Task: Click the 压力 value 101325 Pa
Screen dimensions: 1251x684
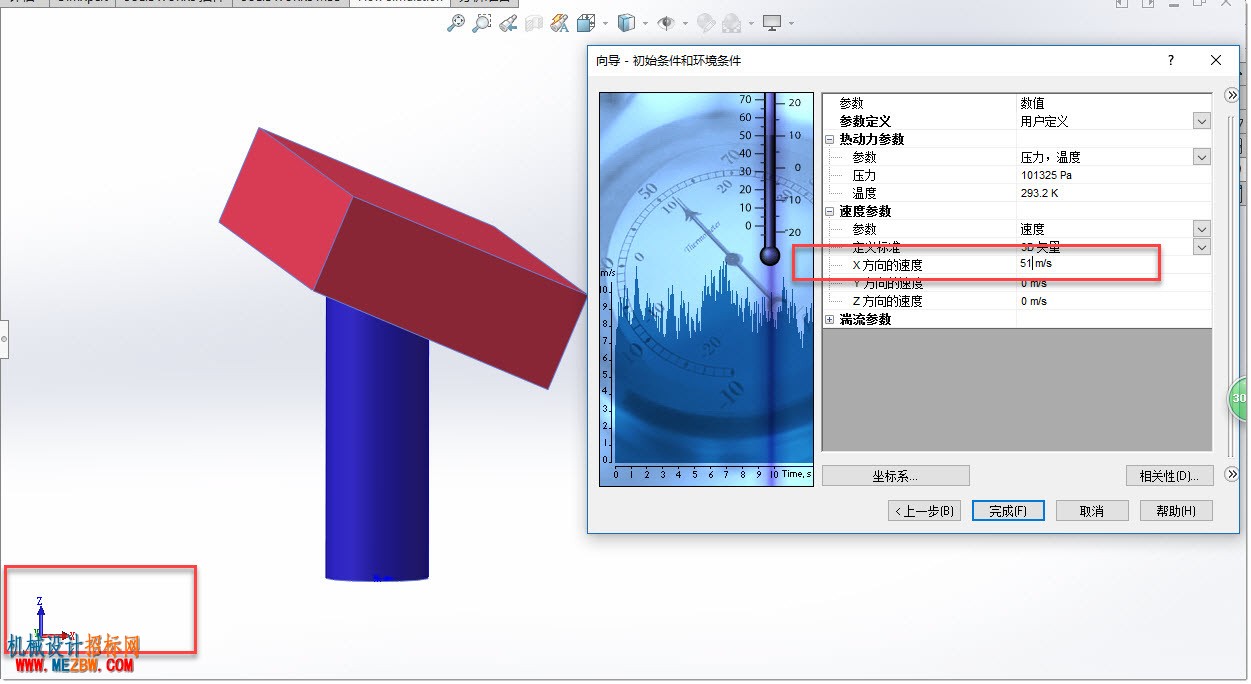Action: point(1045,175)
